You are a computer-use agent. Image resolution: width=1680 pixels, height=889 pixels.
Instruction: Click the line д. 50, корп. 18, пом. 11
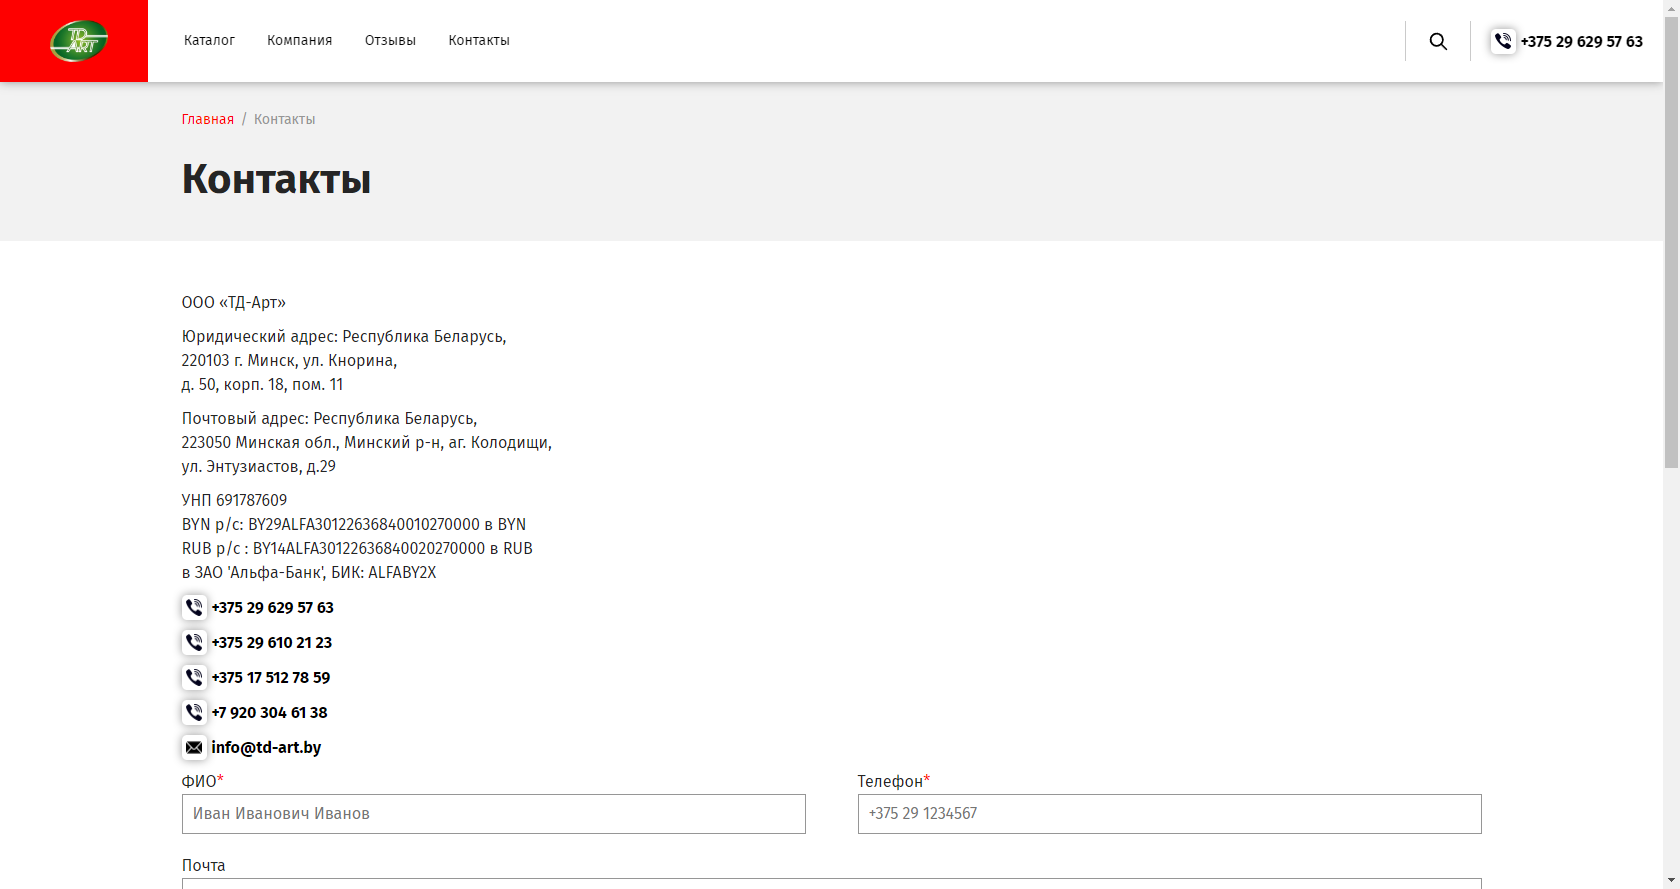262,384
